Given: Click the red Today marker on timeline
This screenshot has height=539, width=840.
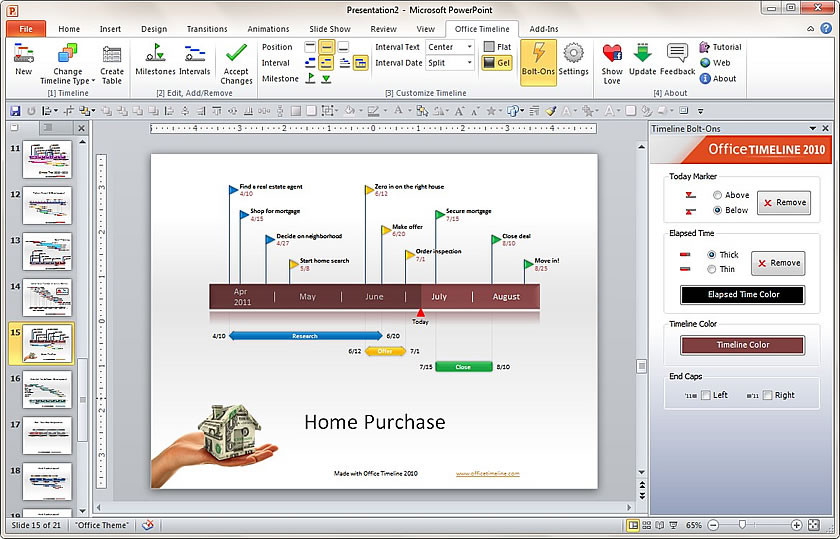Looking at the screenshot, I should pyautogui.click(x=421, y=313).
